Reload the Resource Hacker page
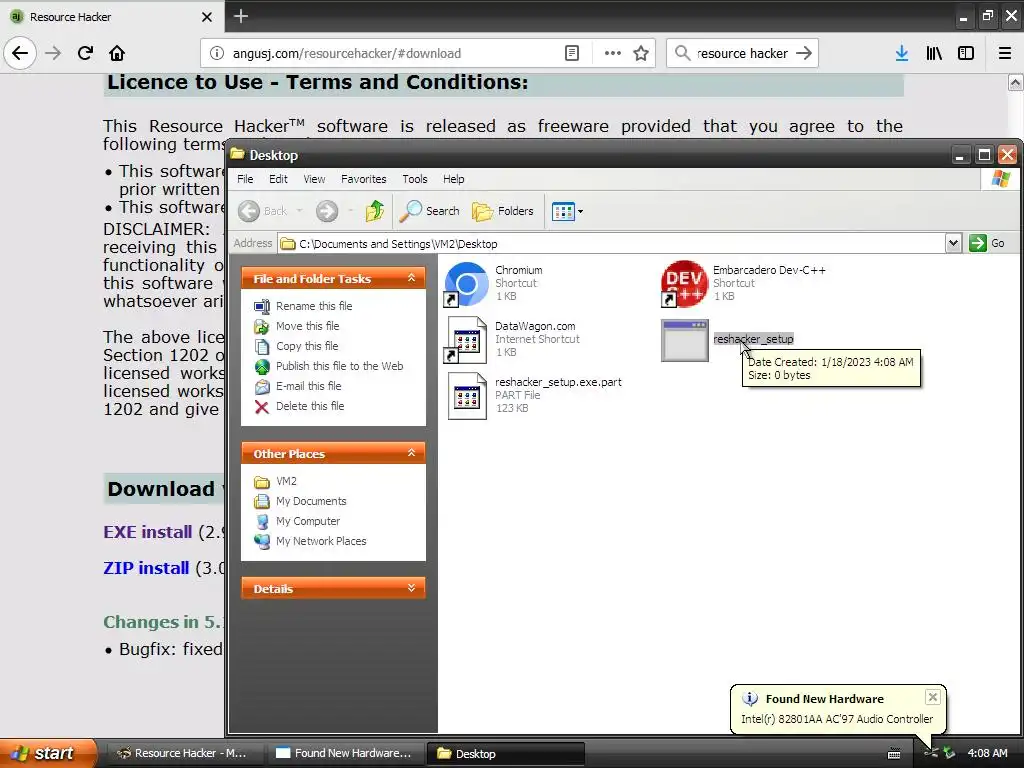The image size is (1024, 768). tap(85, 53)
